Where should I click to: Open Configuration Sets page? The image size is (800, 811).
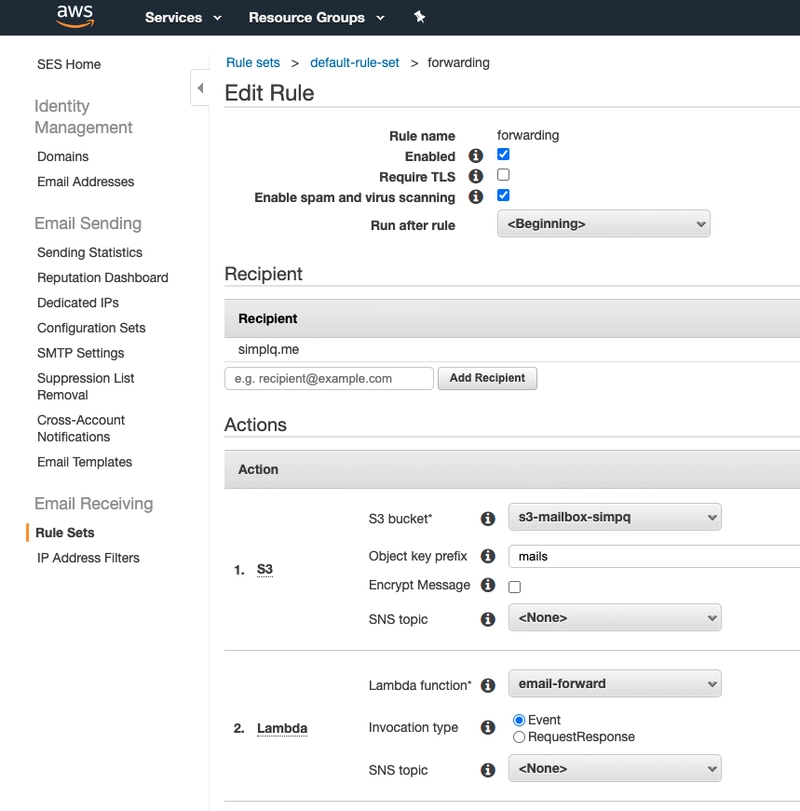click(x=91, y=328)
